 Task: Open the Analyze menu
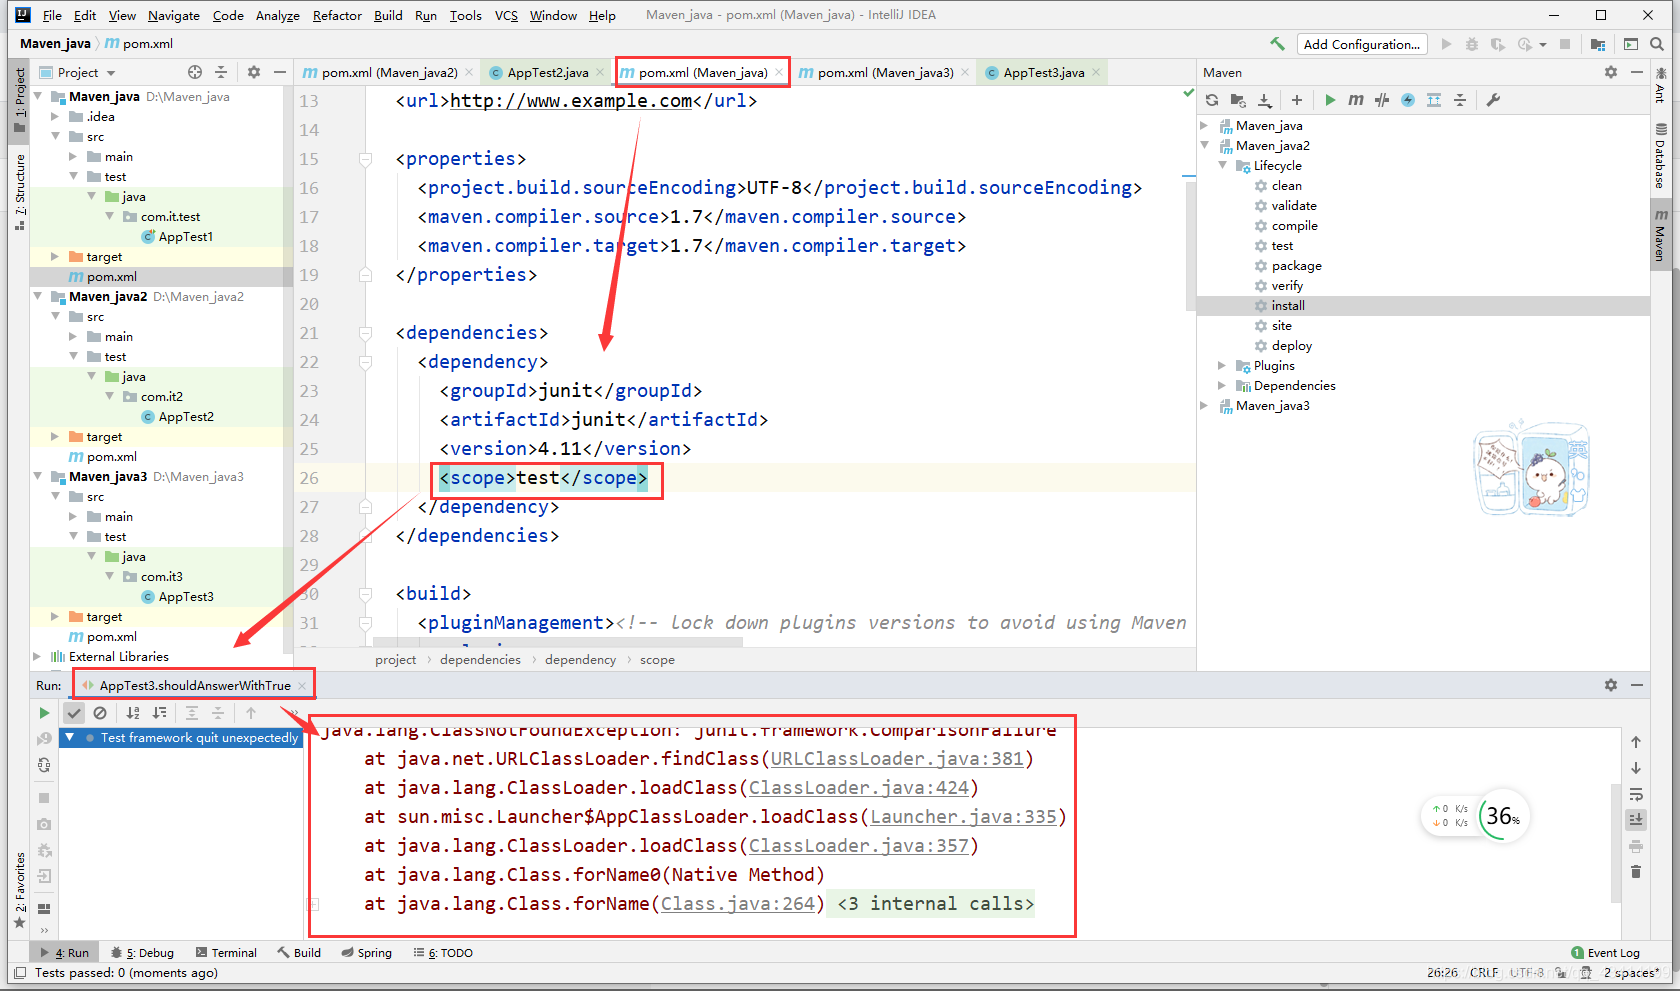tap(278, 15)
